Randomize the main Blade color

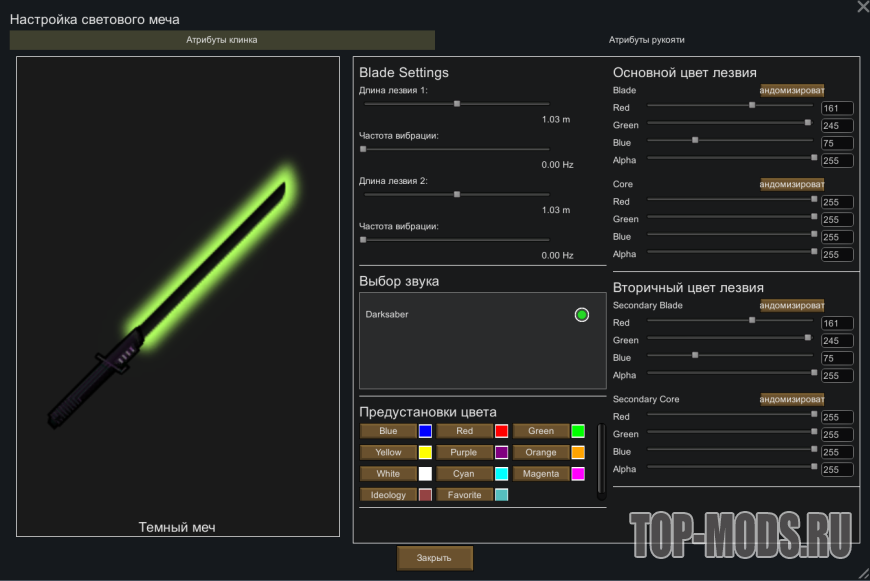click(792, 90)
